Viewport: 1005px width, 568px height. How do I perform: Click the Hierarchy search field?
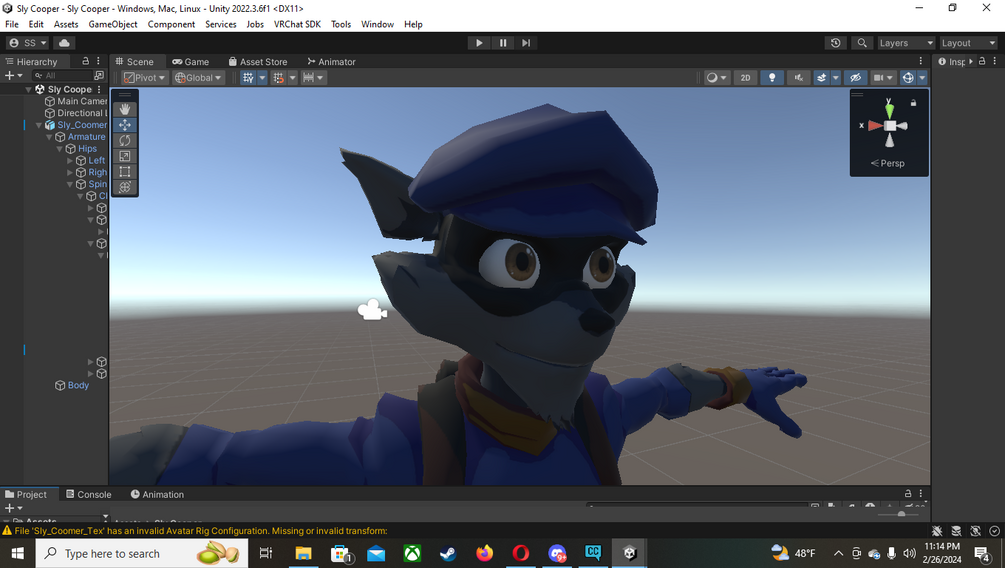[x=62, y=76]
